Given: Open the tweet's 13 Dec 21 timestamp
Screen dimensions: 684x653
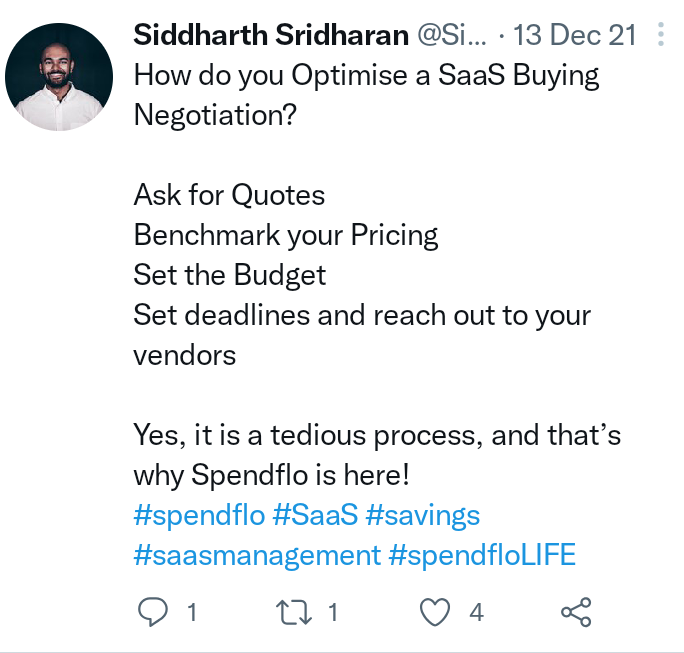Looking at the screenshot, I should [x=575, y=35].
